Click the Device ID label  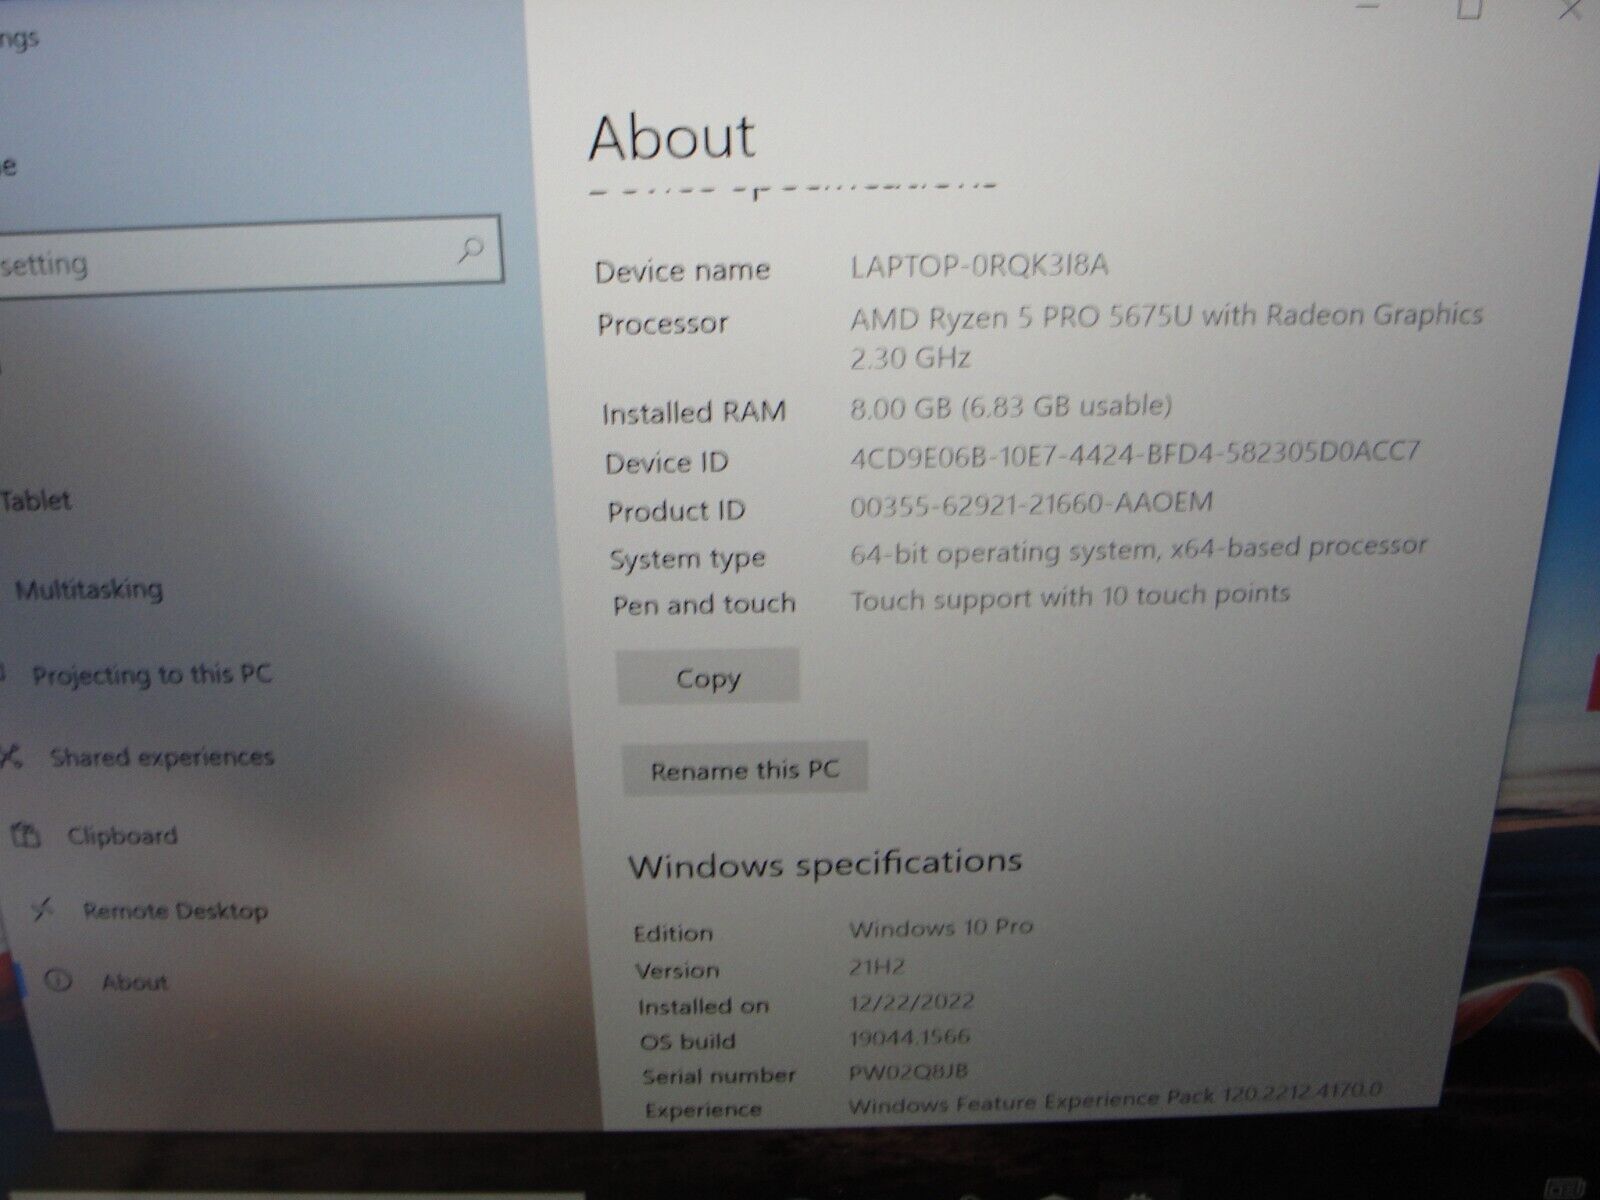coord(666,463)
